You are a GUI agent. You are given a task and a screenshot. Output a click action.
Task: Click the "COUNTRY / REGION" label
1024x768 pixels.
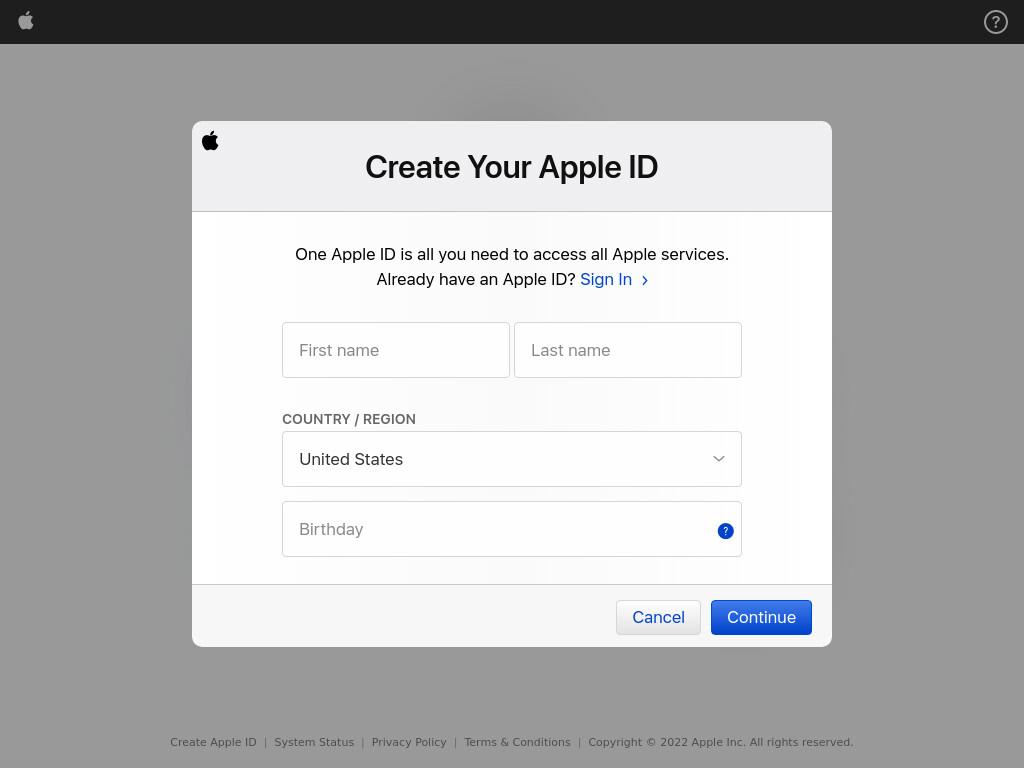(349, 419)
